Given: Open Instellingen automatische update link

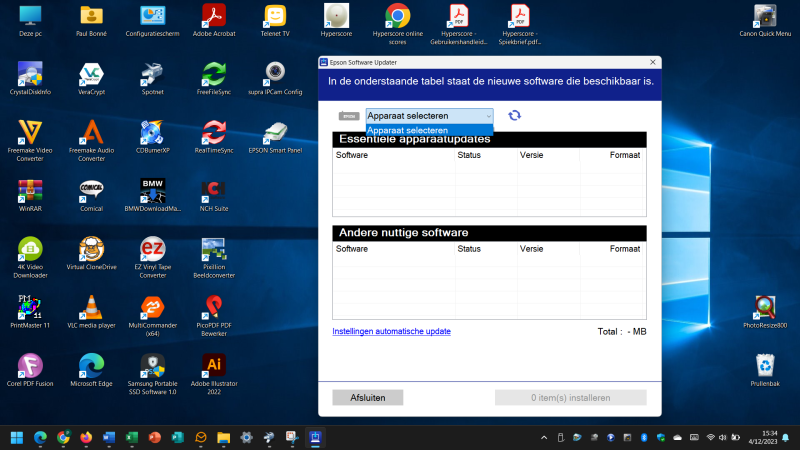Looking at the screenshot, I should [x=391, y=331].
